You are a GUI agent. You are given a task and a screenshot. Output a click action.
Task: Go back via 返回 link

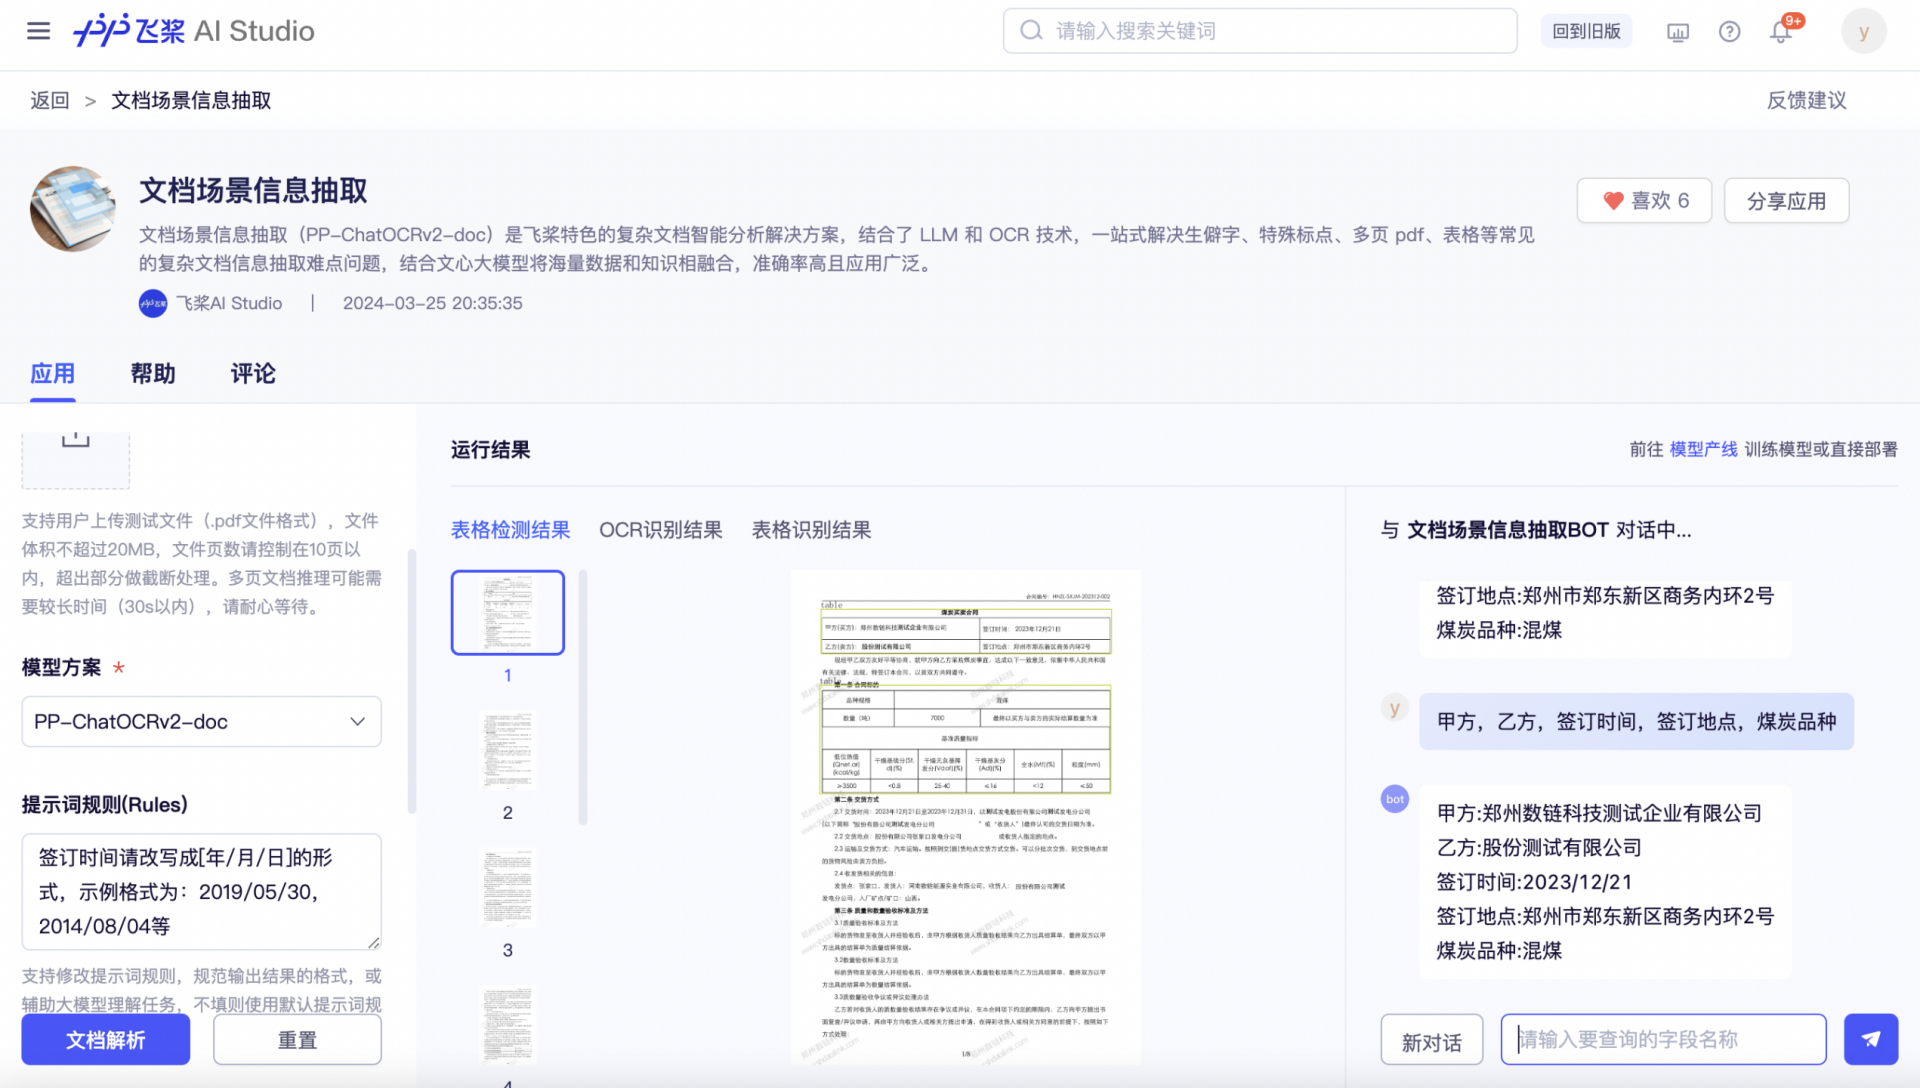50,100
